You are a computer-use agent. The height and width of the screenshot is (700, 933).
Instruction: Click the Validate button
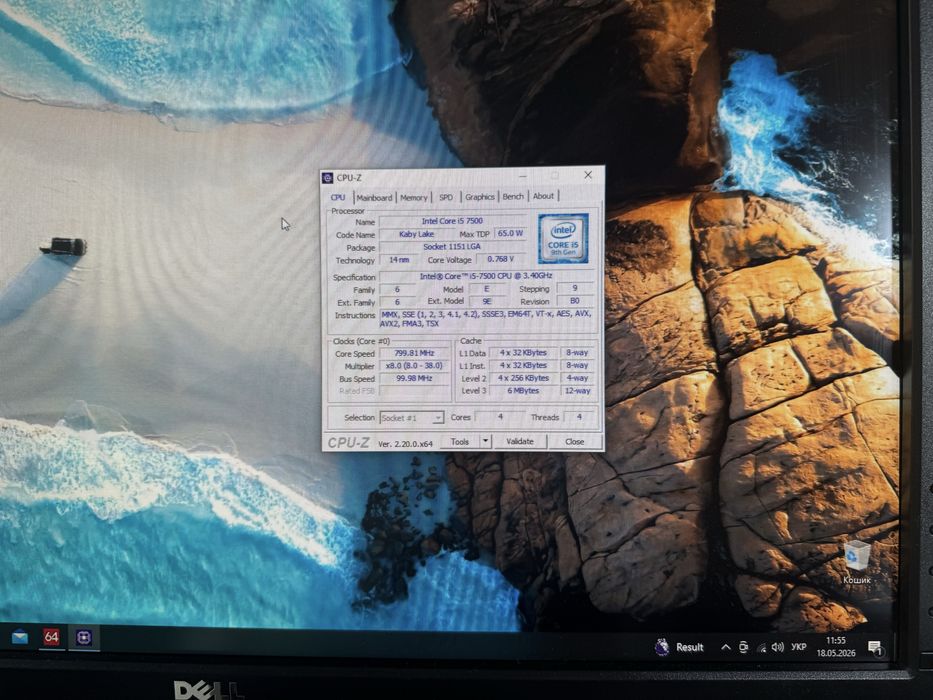point(519,442)
